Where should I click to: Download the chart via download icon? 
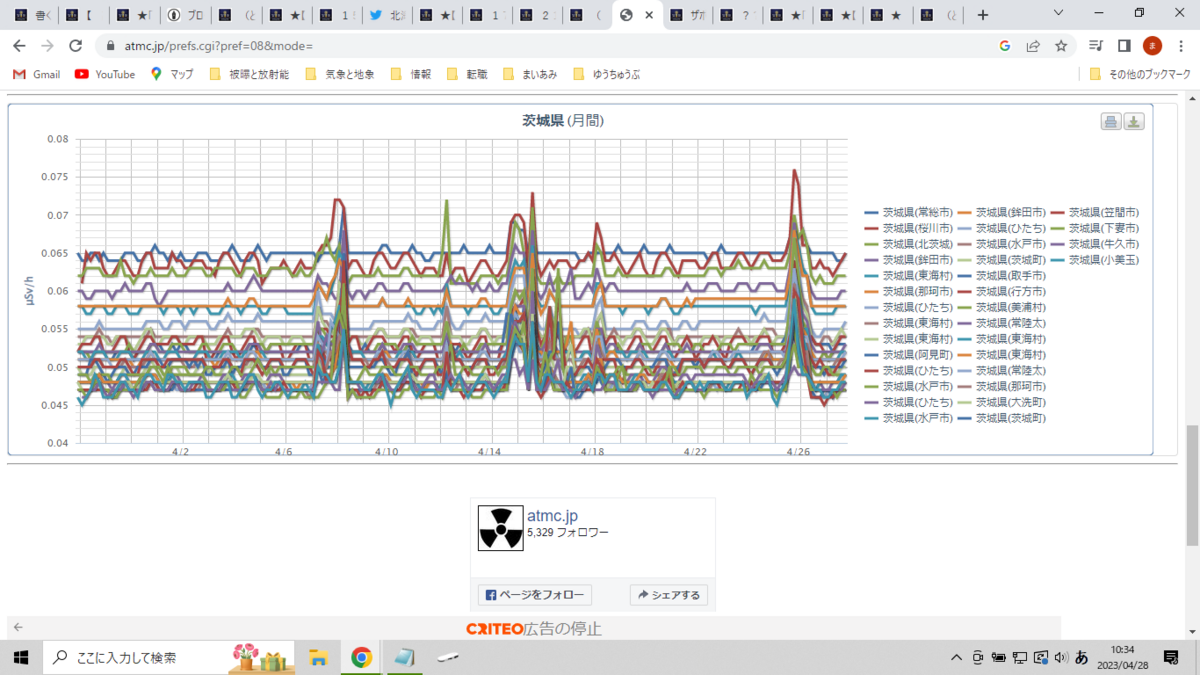click(x=1134, y=122)
